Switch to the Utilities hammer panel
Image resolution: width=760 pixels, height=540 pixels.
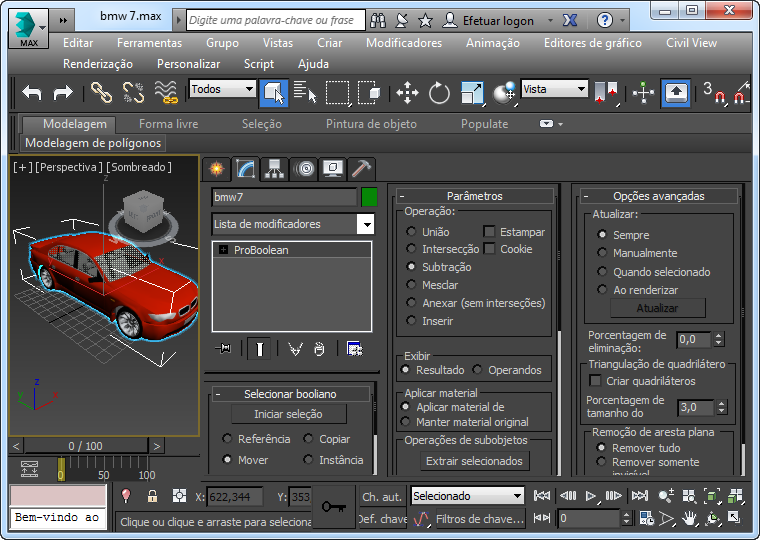(363, 168)
